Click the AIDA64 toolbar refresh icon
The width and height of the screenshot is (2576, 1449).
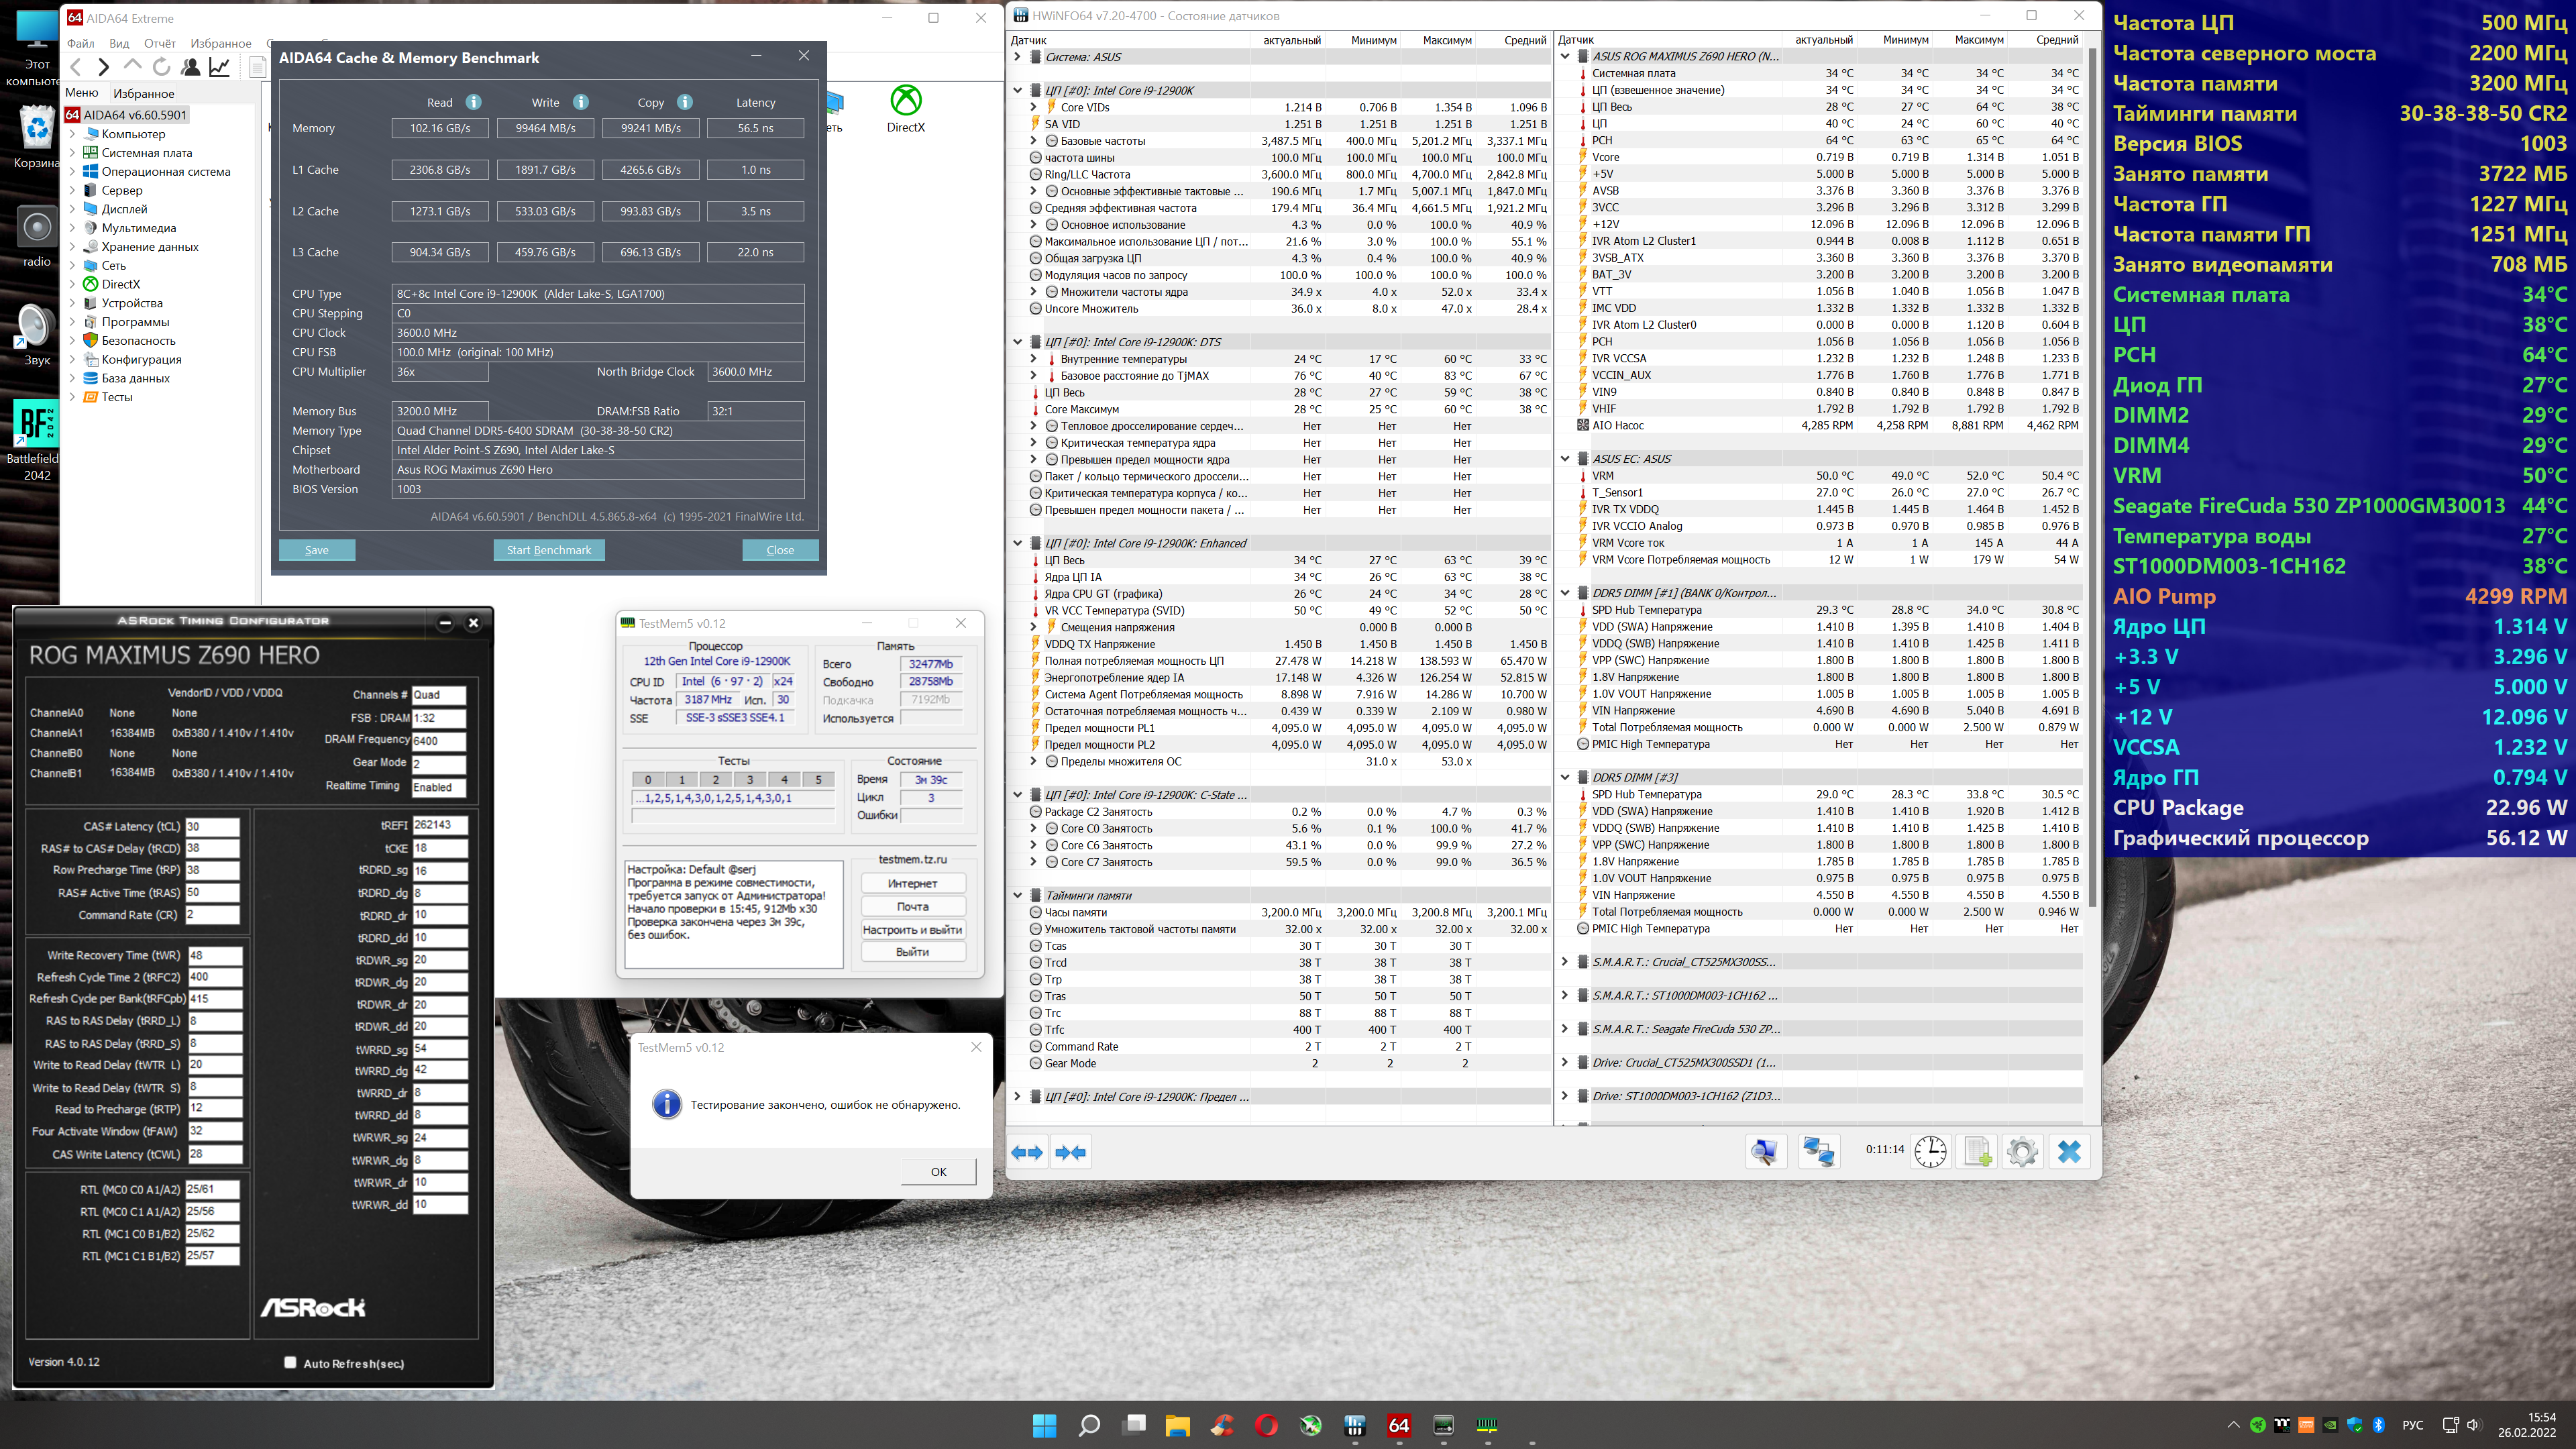click(x=161, y=67)
